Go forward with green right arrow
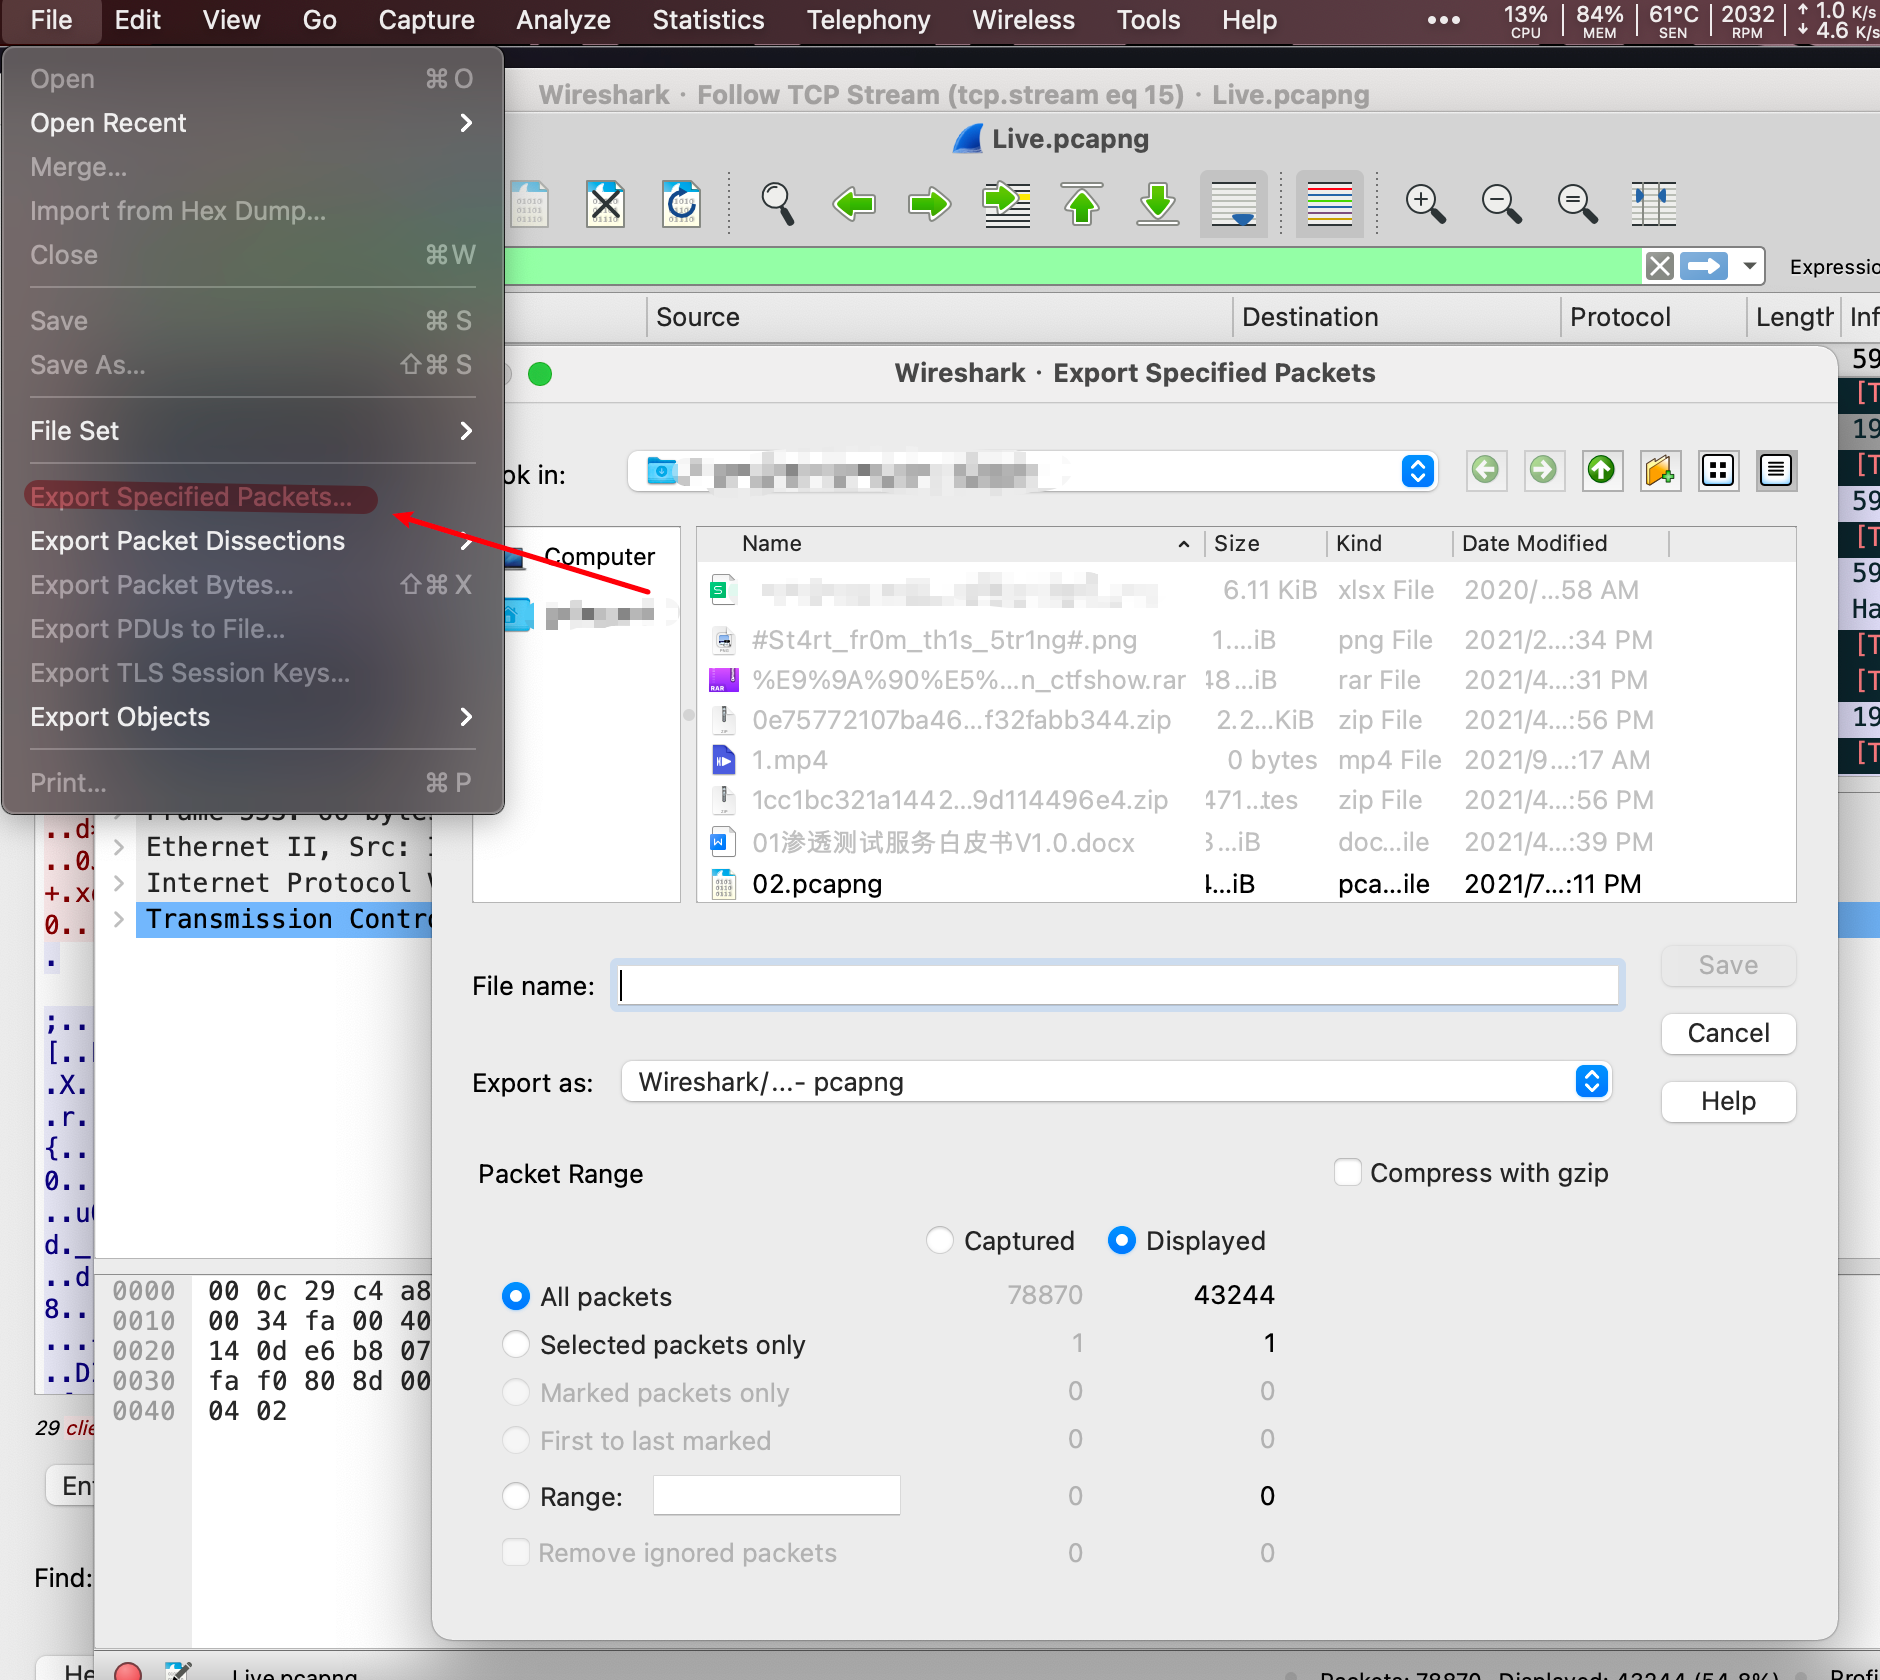The image size is (1880, 1680). (x=930, y=204)
